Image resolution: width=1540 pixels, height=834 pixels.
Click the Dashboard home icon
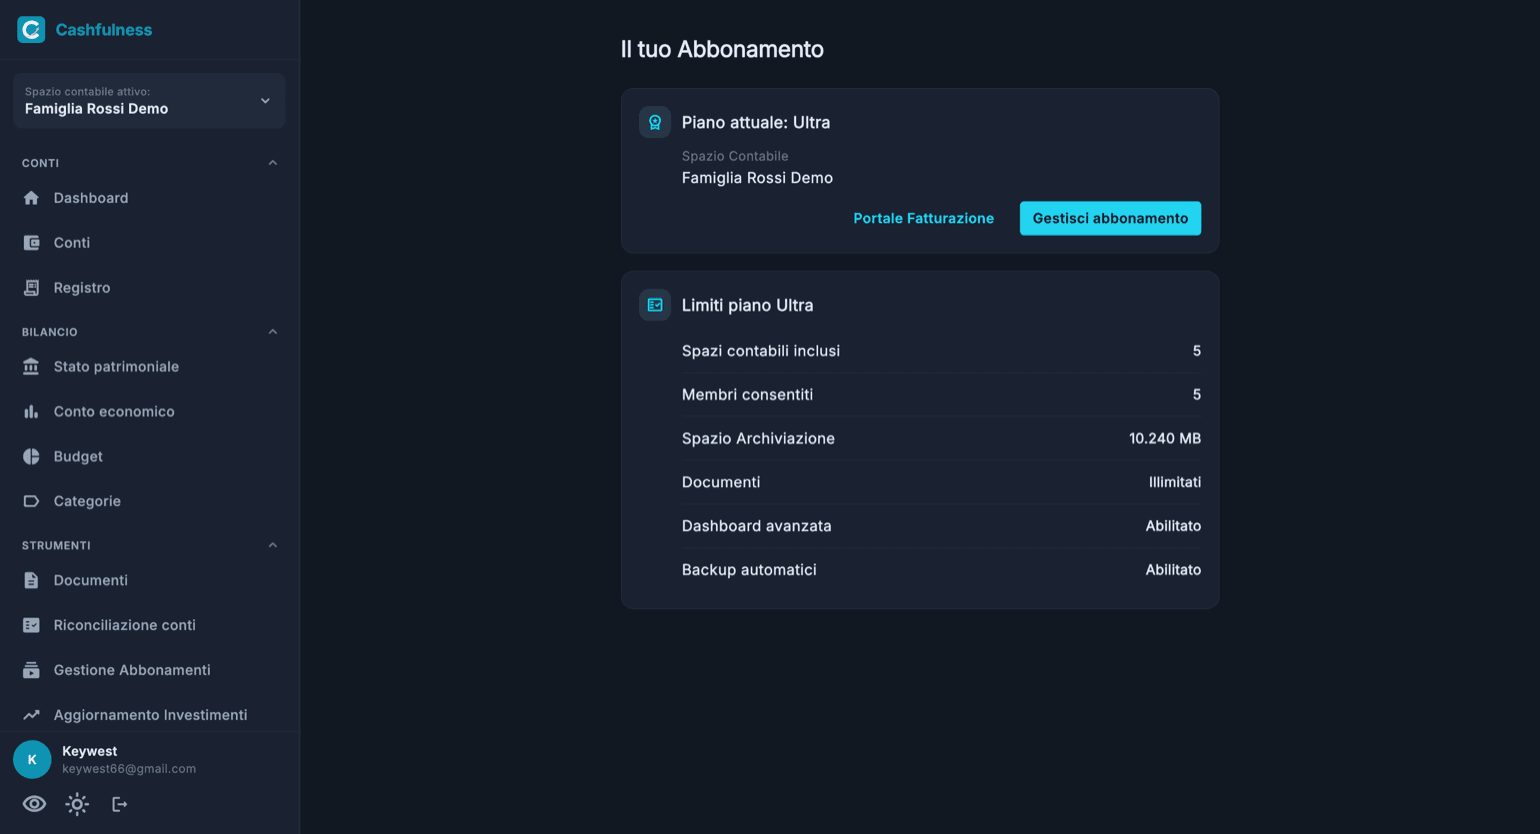(31, 198)
